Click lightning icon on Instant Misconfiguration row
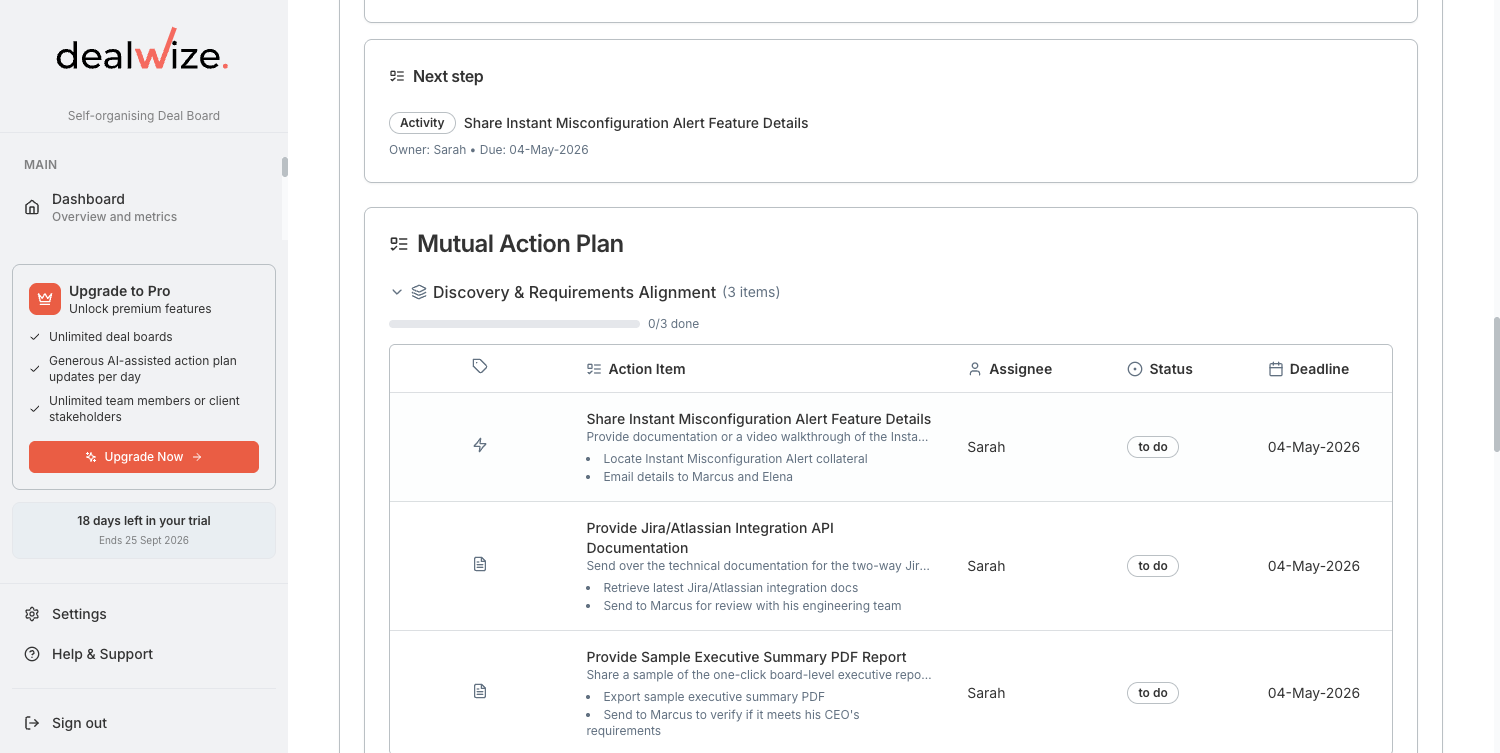The width and height of the screenshot is (1500, 753). [x=480, y=445]
